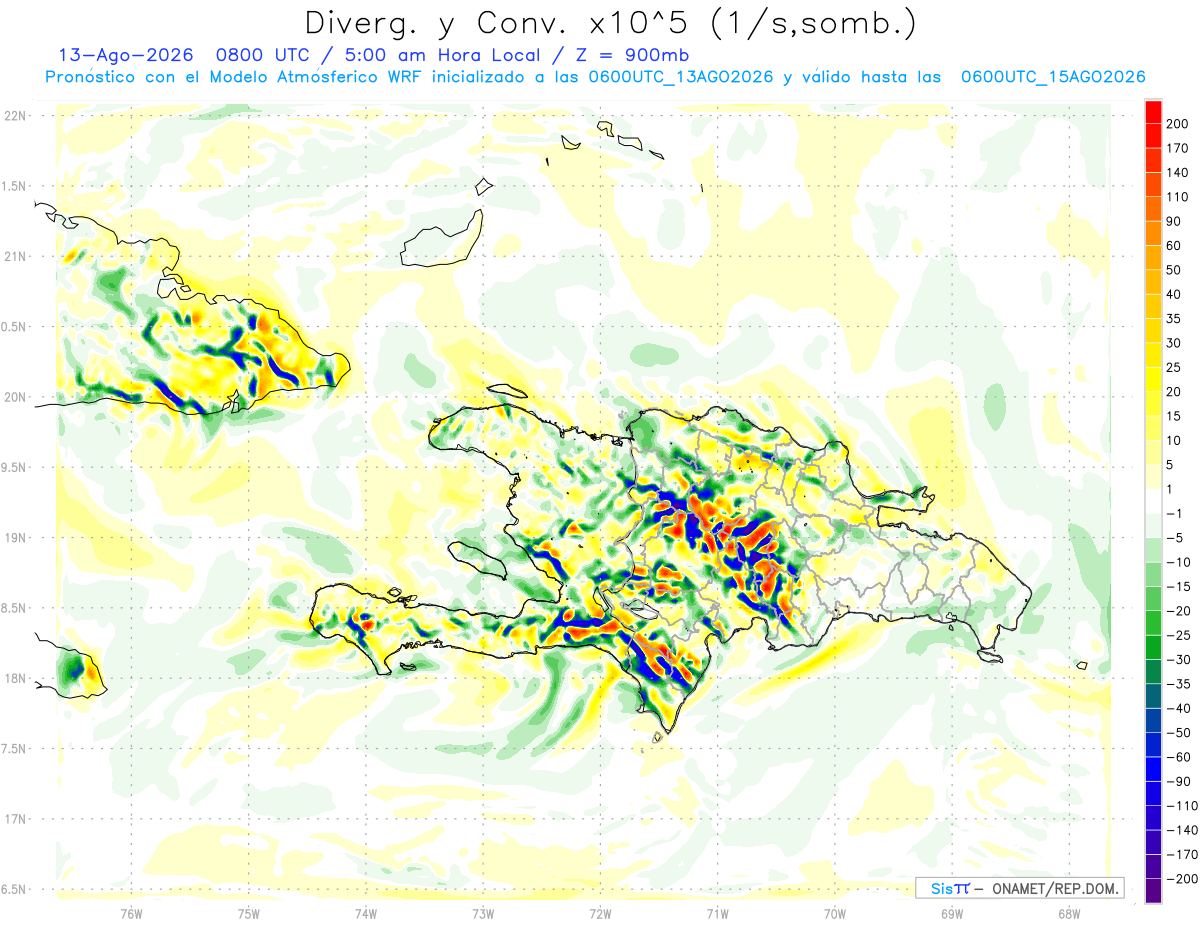Click the colorbar value '-90'
Image resolution: width=1200 pixels, height=927 pixels.
tap(1177, 781)
